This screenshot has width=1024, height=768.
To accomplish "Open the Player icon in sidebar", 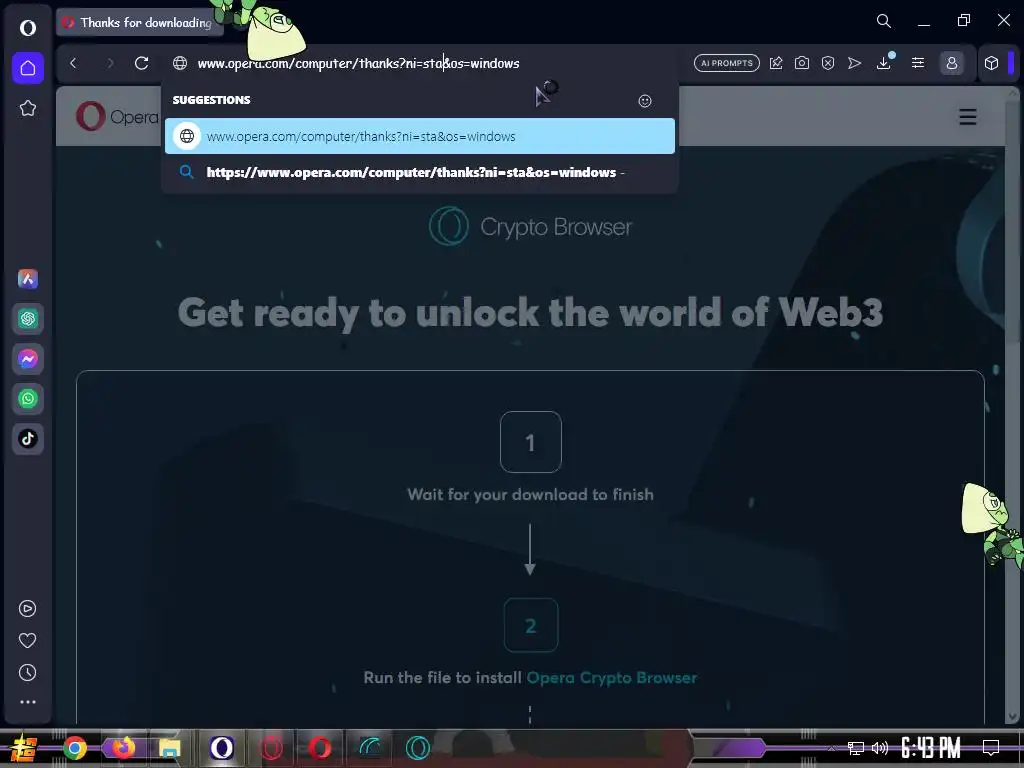I will (27, 609).
